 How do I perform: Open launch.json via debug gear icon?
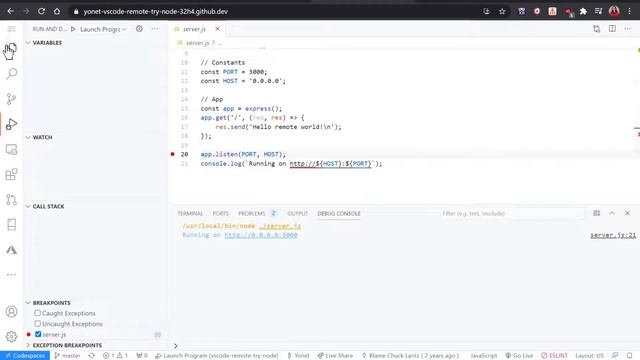(x=139, y=29)
